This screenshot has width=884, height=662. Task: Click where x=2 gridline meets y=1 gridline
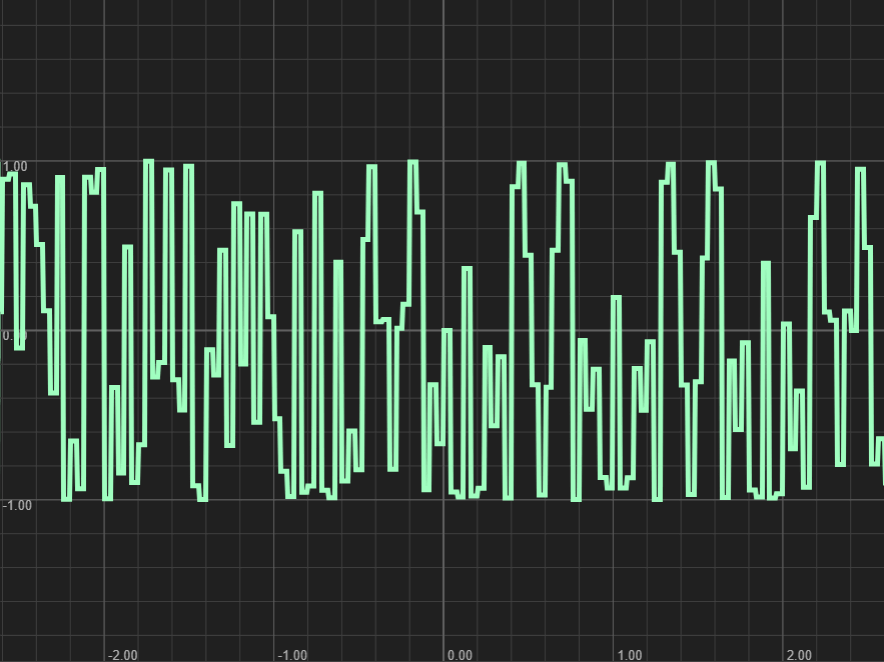[783, 161]
